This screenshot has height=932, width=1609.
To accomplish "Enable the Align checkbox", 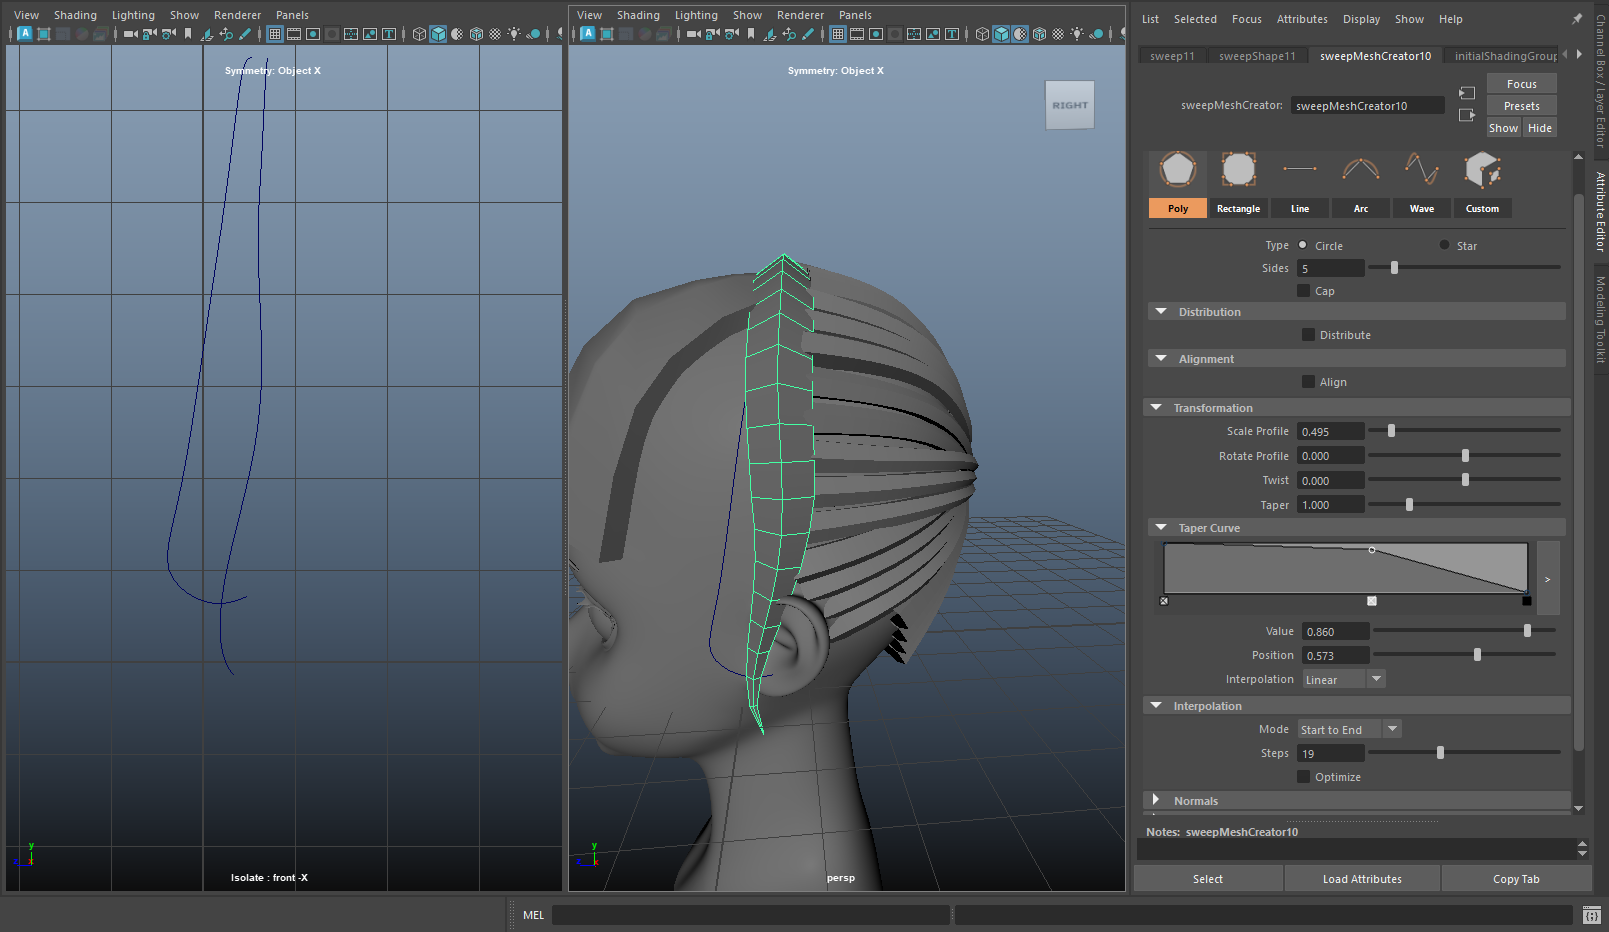I will (x=1308, y=382).
